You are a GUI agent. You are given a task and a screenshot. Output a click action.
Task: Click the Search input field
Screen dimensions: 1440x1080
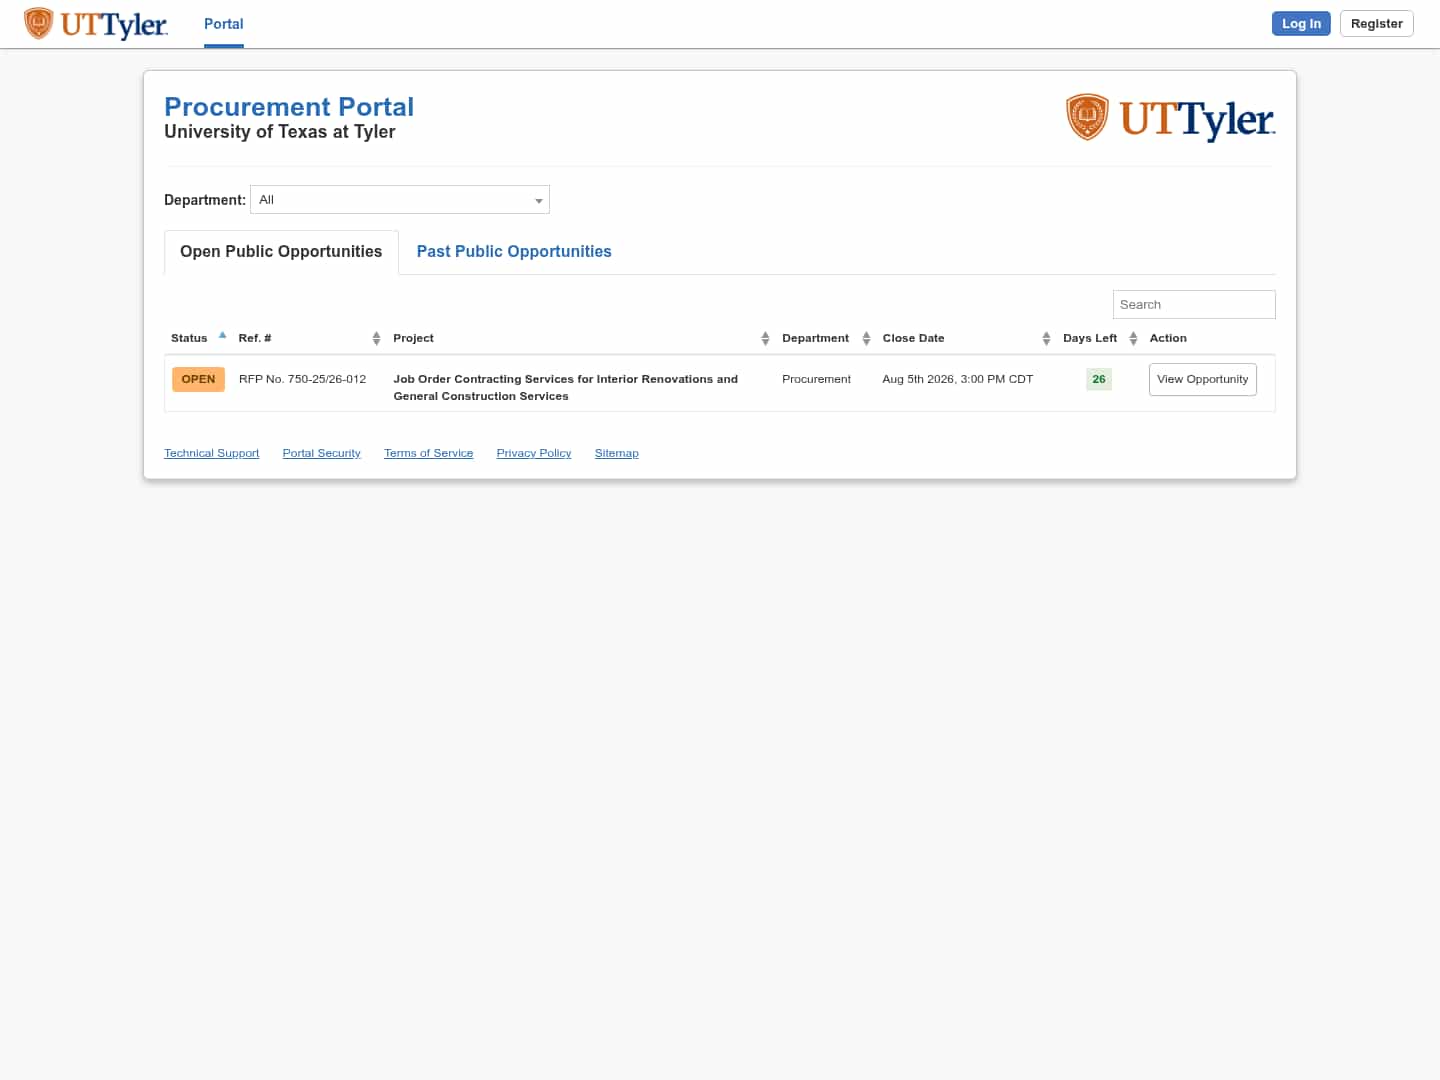tap(1194, 304)
